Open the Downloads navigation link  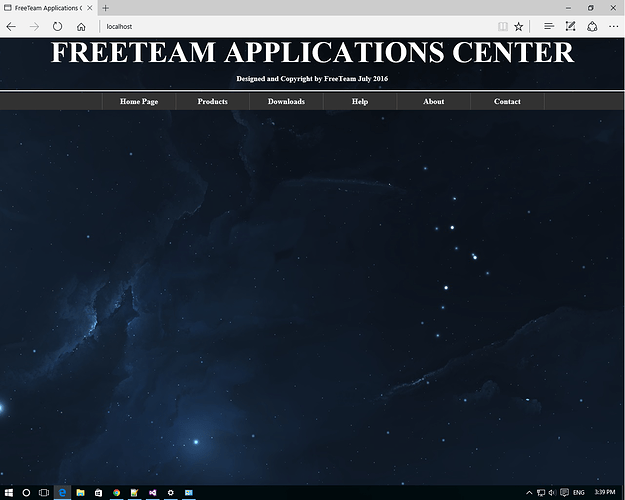286,101
